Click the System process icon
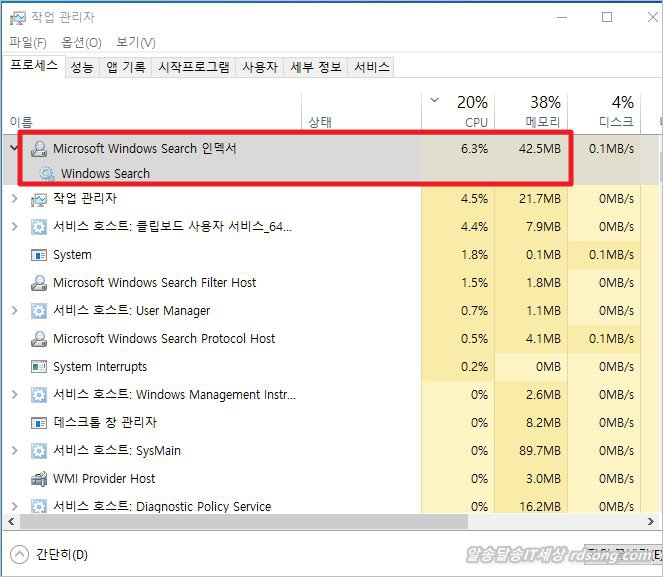The image size is (663, 577). click(x=39, y=255)
